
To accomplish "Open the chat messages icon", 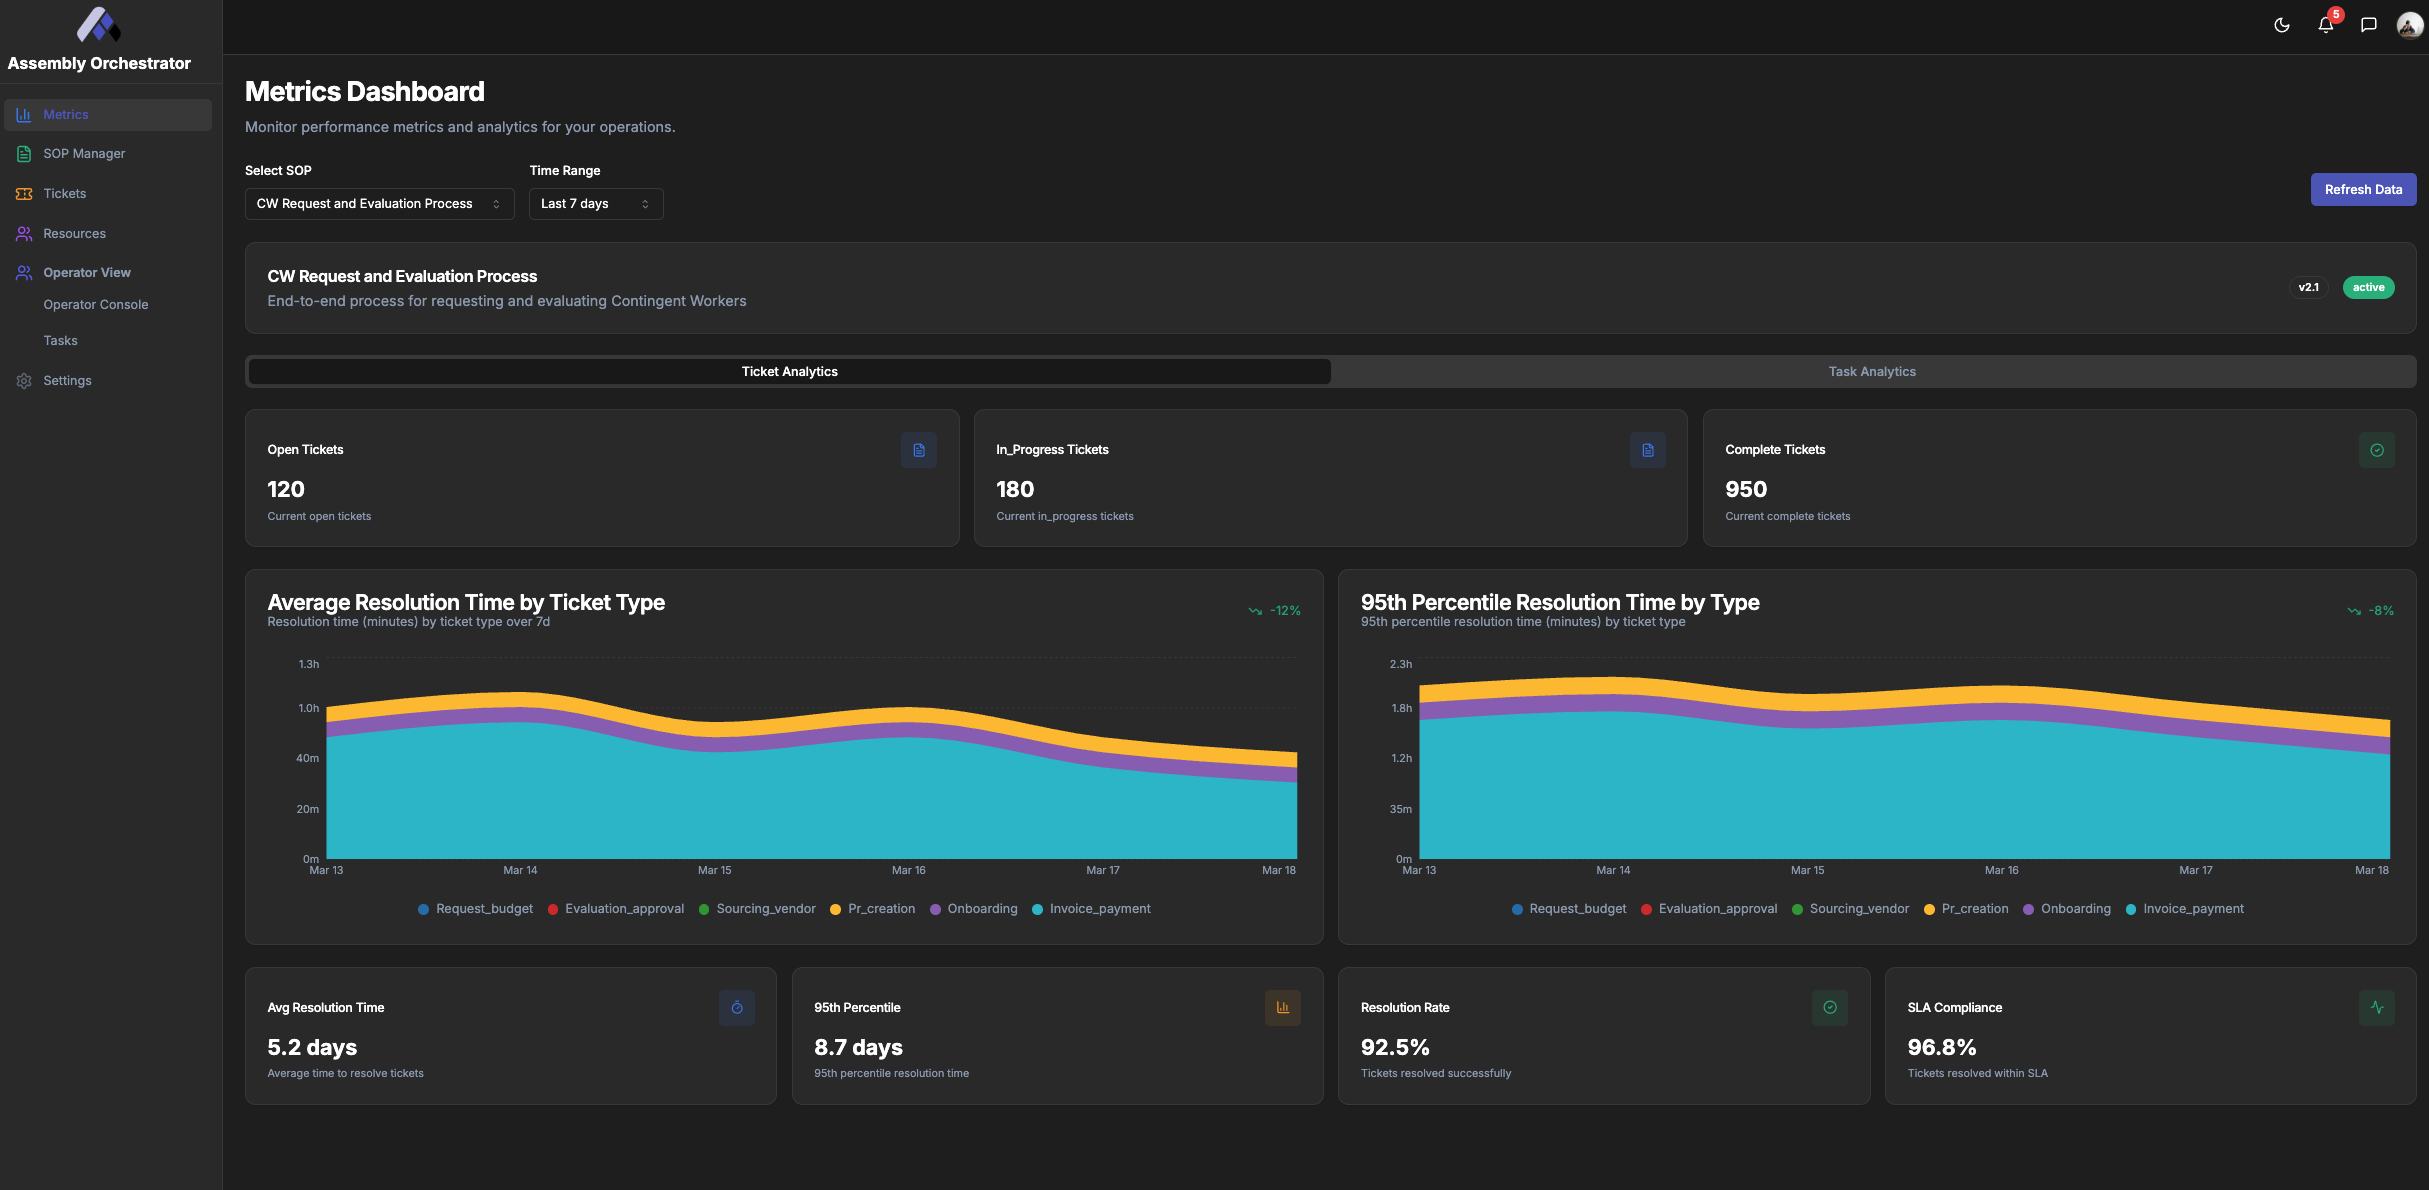I will [2368, 25].
